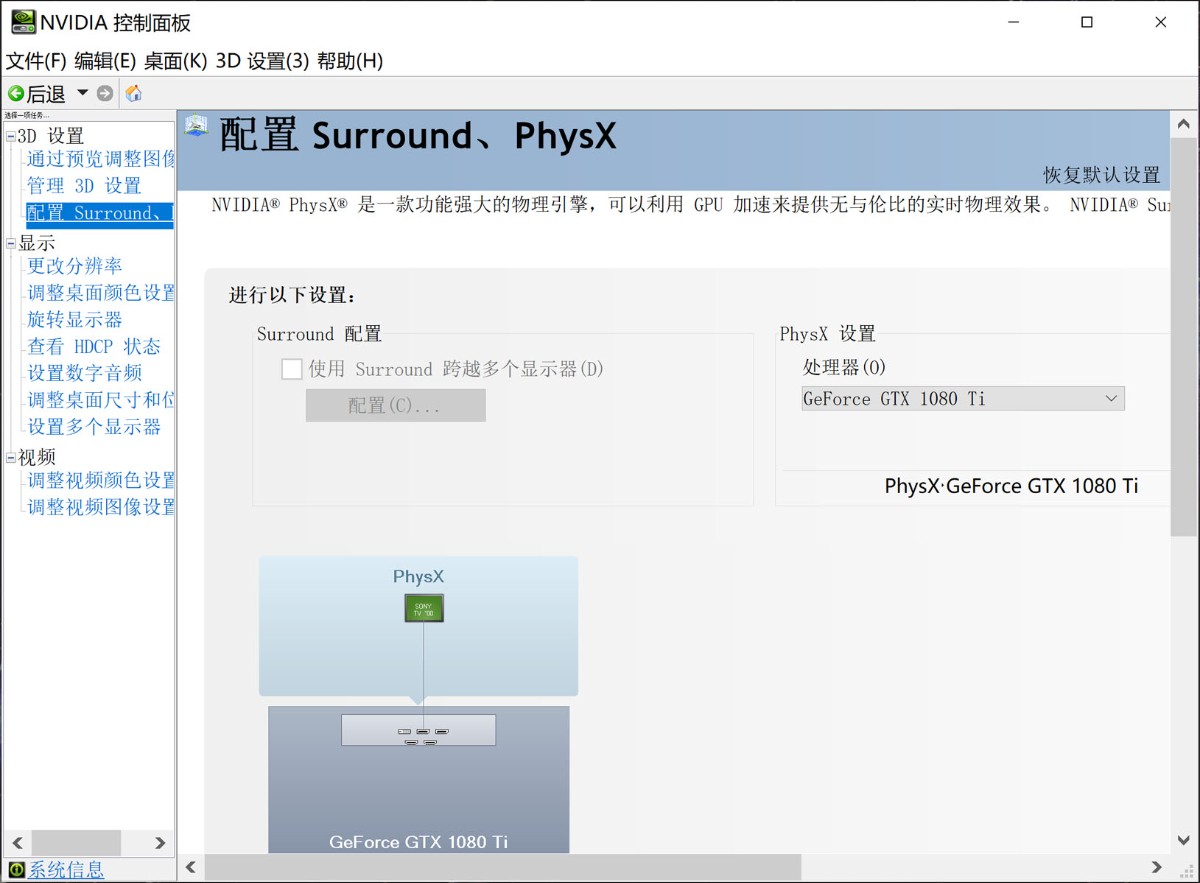Open the 桌面(K) menu

[x=175, y=61]
